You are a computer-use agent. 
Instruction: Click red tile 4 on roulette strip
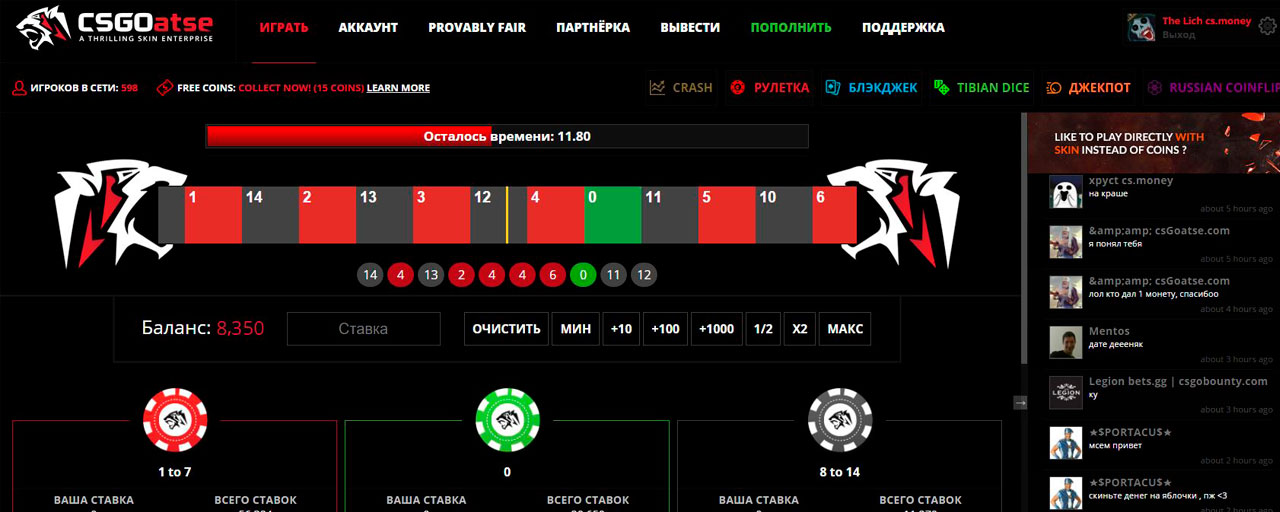555,214
